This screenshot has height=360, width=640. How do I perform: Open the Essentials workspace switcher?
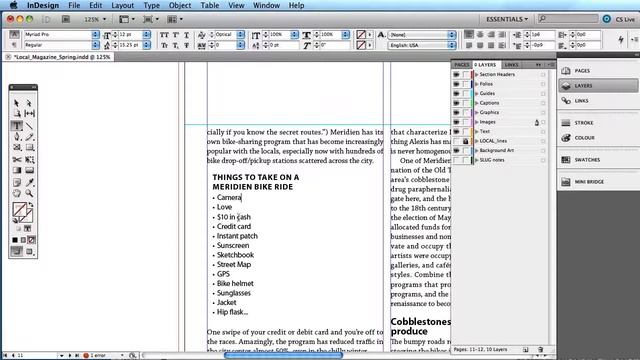[x=507, y=19]
